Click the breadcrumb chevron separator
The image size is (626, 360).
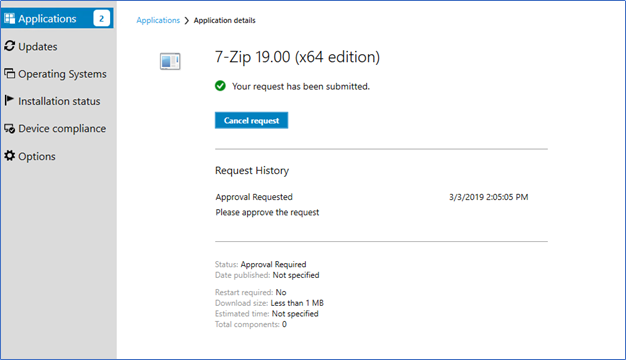[x=187, y=20]
